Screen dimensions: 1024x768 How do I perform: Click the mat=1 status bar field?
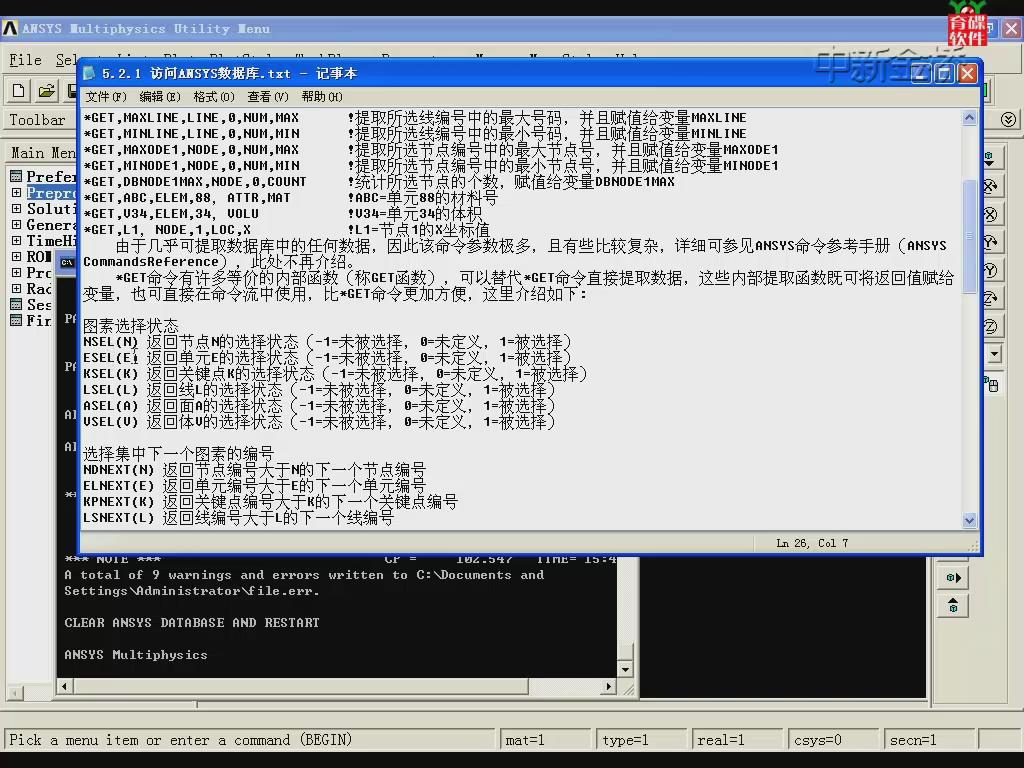(x=544, y=740)
